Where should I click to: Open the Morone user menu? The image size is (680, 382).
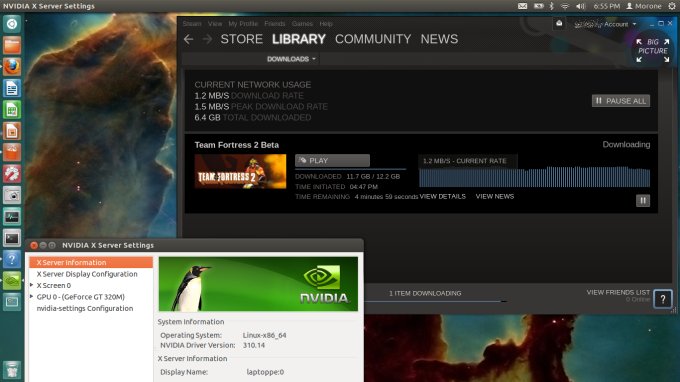click(x=644, y=6)
